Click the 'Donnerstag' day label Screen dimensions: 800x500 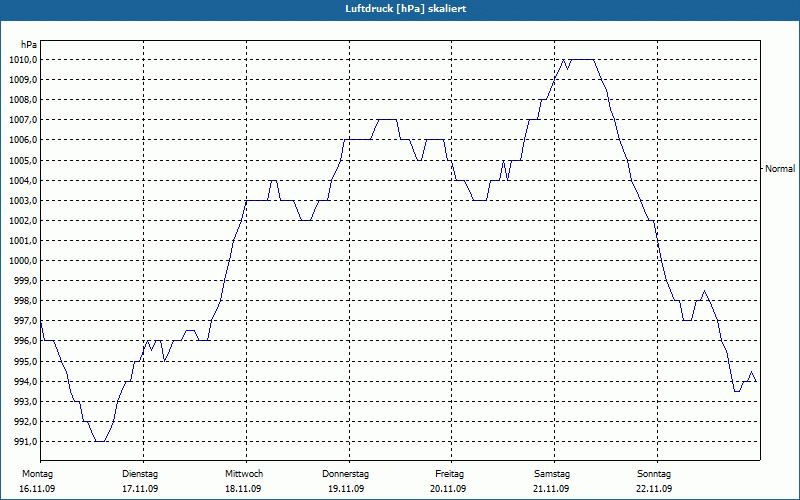[x=345, y=474]
